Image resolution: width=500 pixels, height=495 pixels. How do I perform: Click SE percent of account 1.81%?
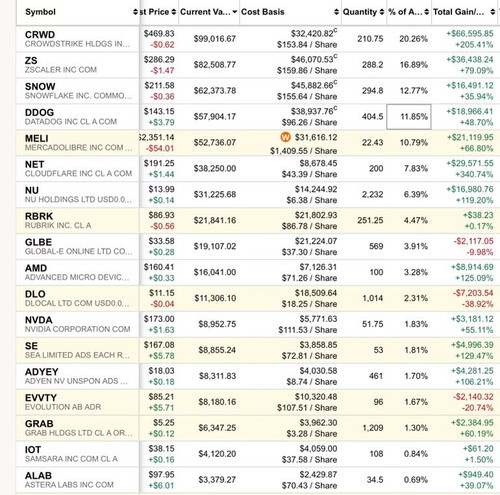(416, 350)
